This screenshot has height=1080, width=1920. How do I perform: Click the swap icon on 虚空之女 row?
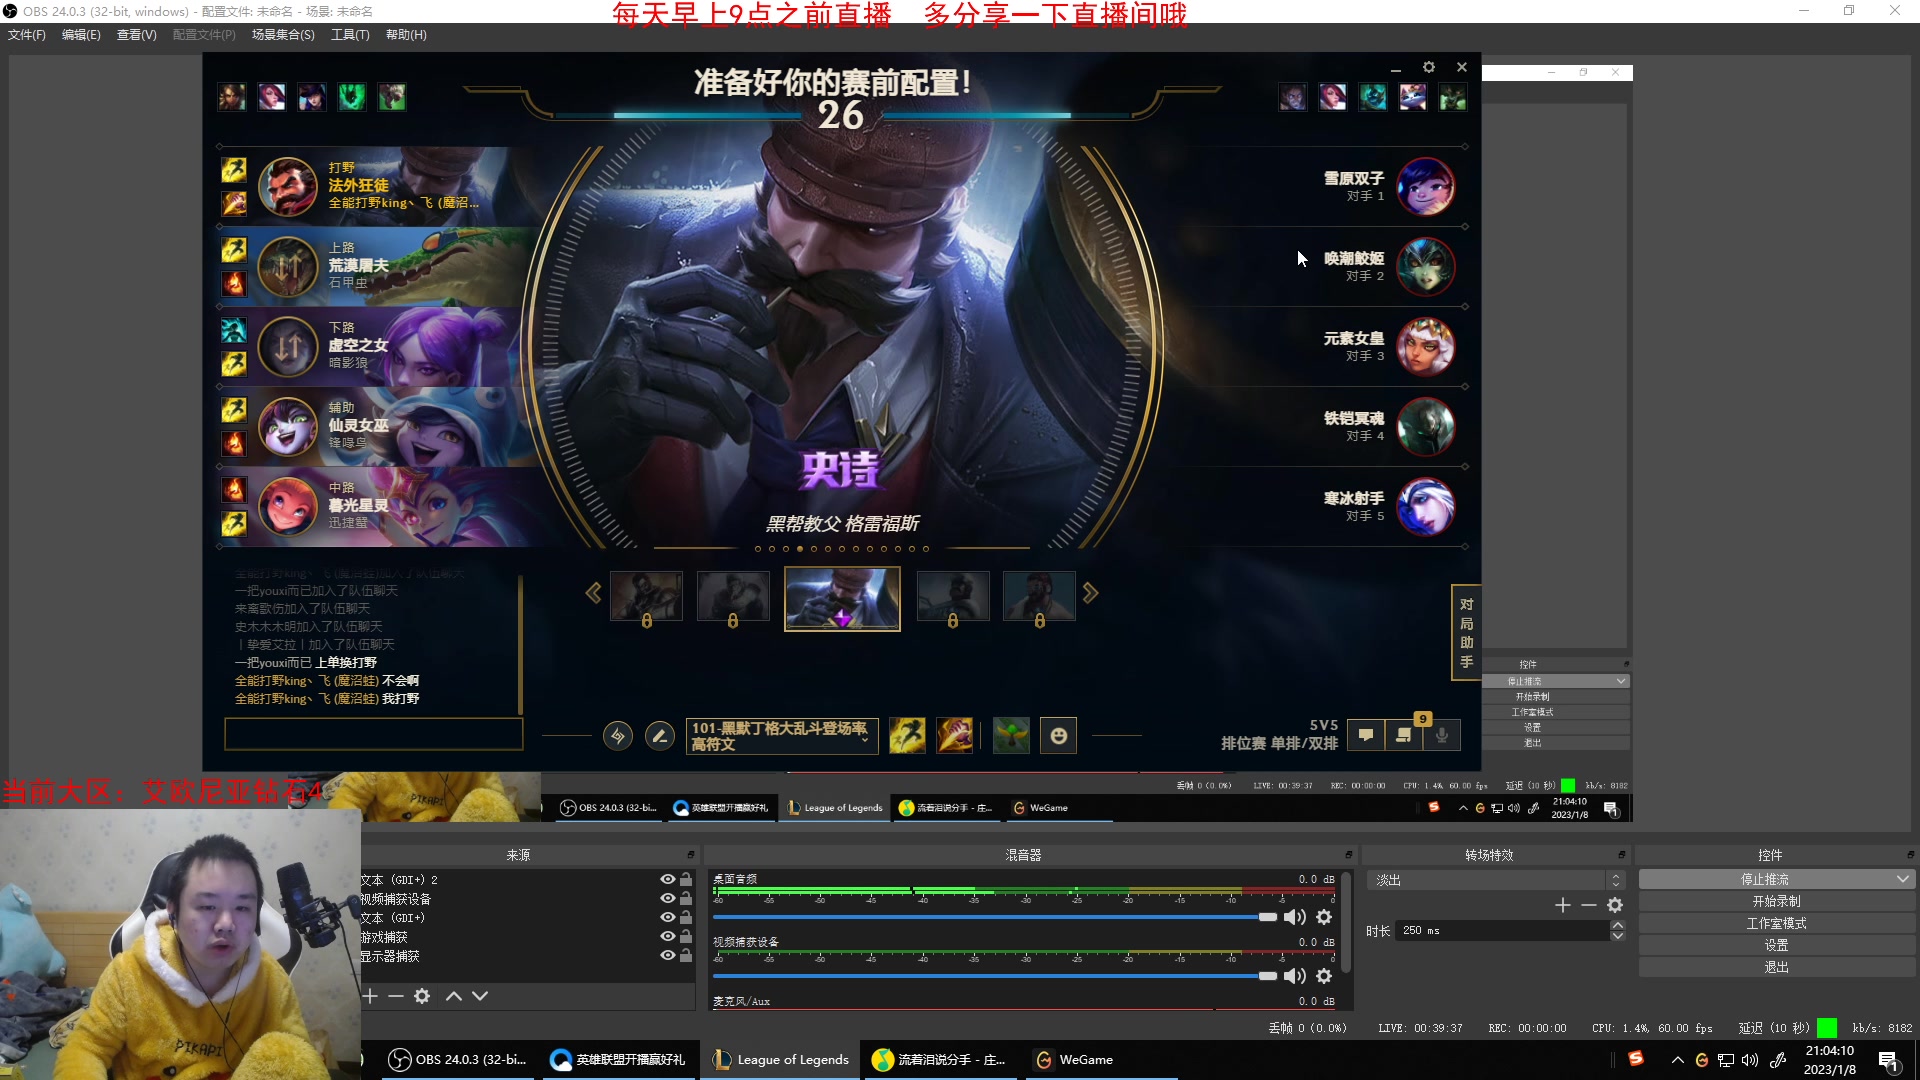point(288,347)
